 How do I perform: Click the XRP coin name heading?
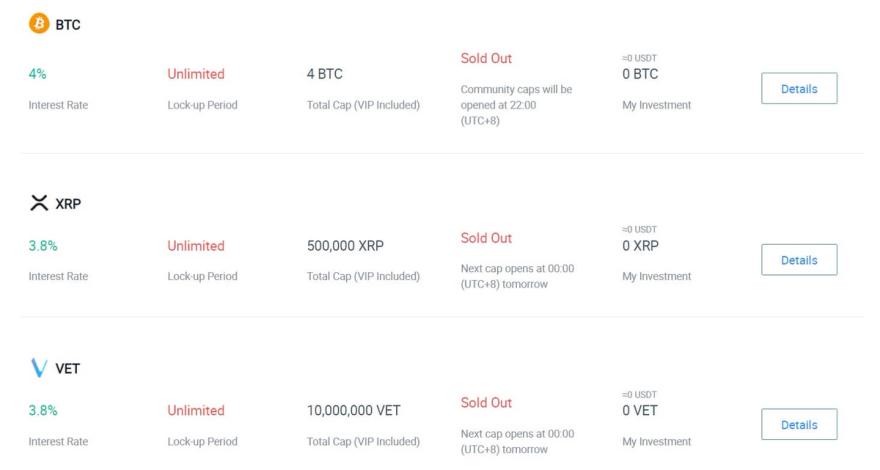(x=70, y=204)
